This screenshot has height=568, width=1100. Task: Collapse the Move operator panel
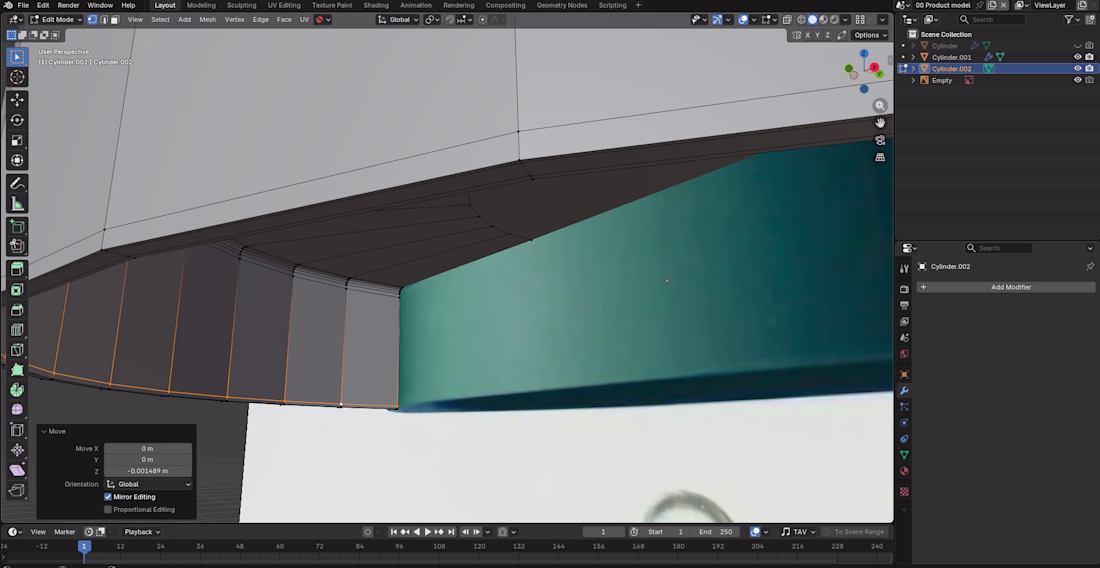click(x=43, y=432)
